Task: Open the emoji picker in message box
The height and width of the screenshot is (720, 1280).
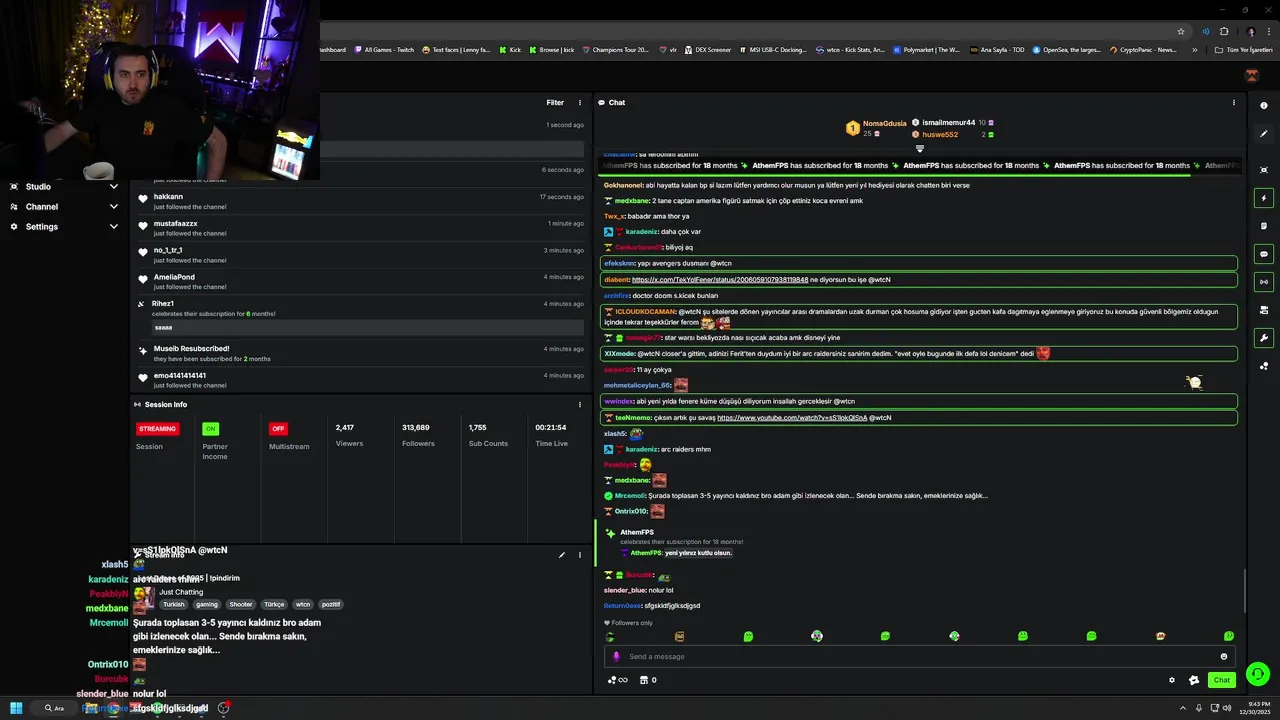Action: 1223,657
